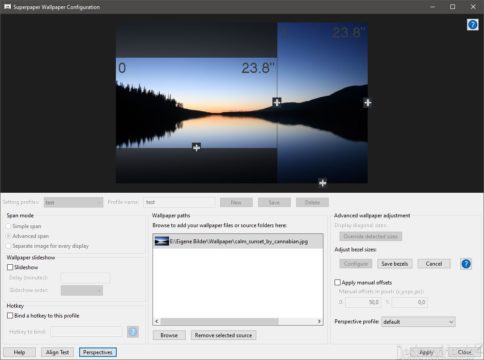Click the plus handle at the right display's bottom
The height and width of the screenshot is (360, 484).
(x=322, y=183)
